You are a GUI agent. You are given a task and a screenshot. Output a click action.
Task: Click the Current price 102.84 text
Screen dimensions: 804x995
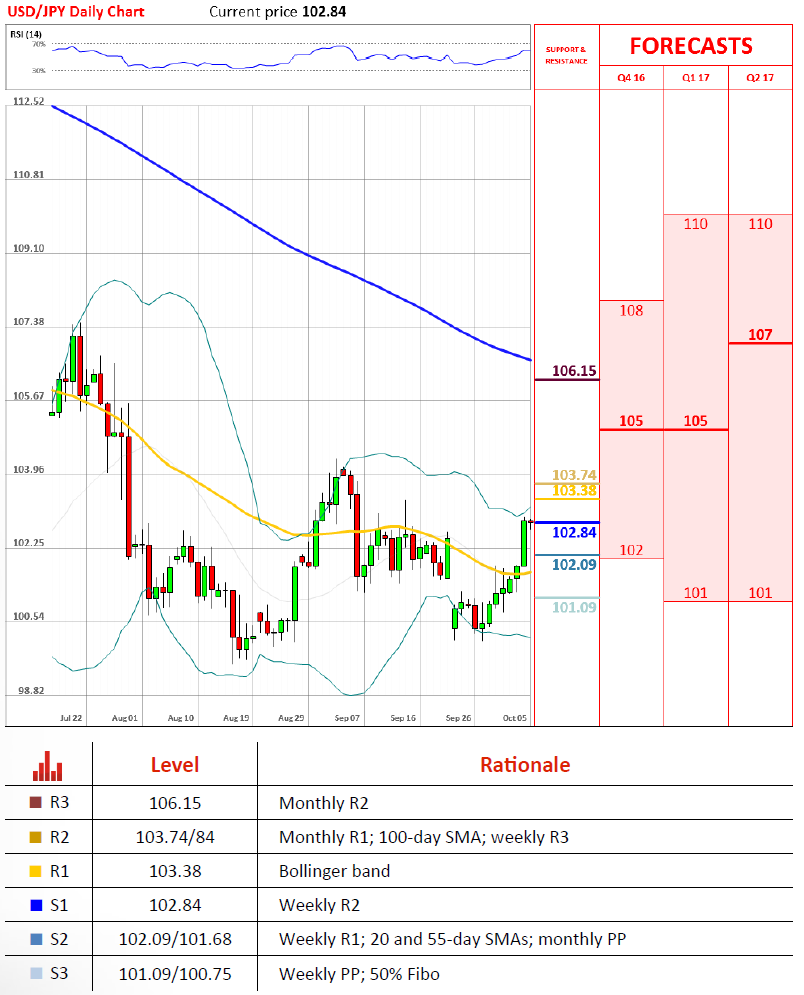[x=277, y=11]
